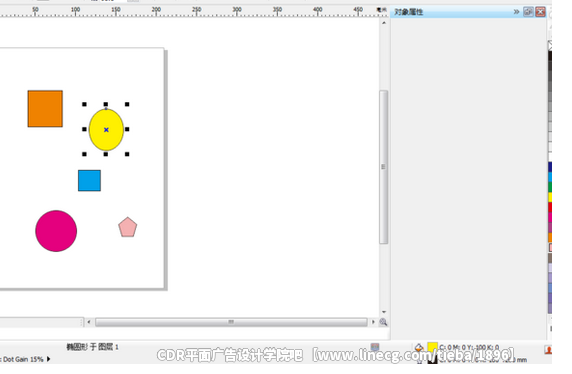This screenshot has height=374, width=572.
Task: Select the orange rectangle on the page
Action: (x=45, y=109)
